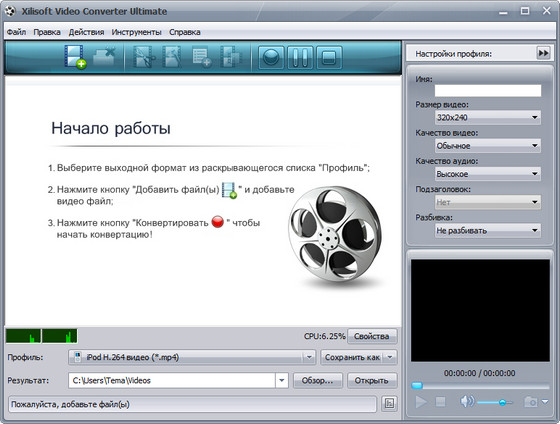
Task: Open the video Effects toolbar icon
Action: click(x=172, y=57)
